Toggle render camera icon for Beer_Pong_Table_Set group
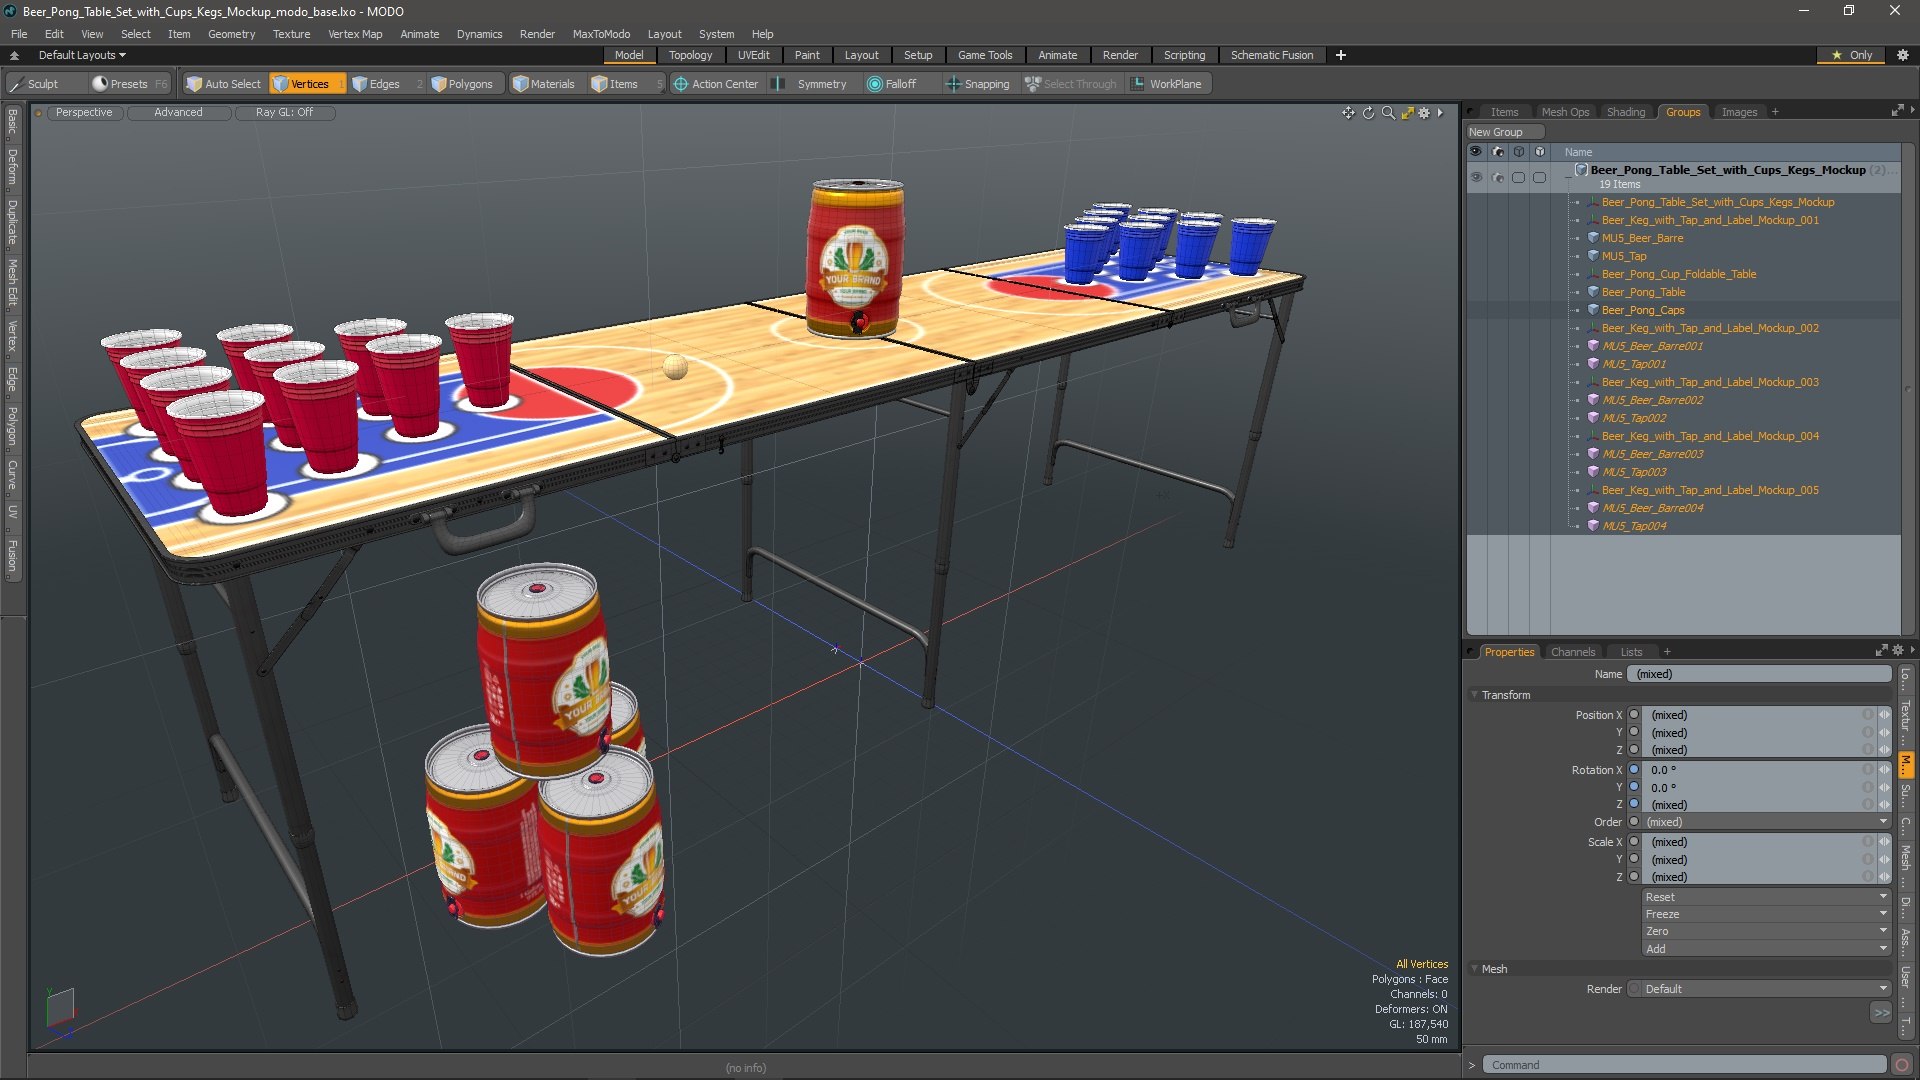Viewport: 1920px width, 1080px height. [1497, 178]
